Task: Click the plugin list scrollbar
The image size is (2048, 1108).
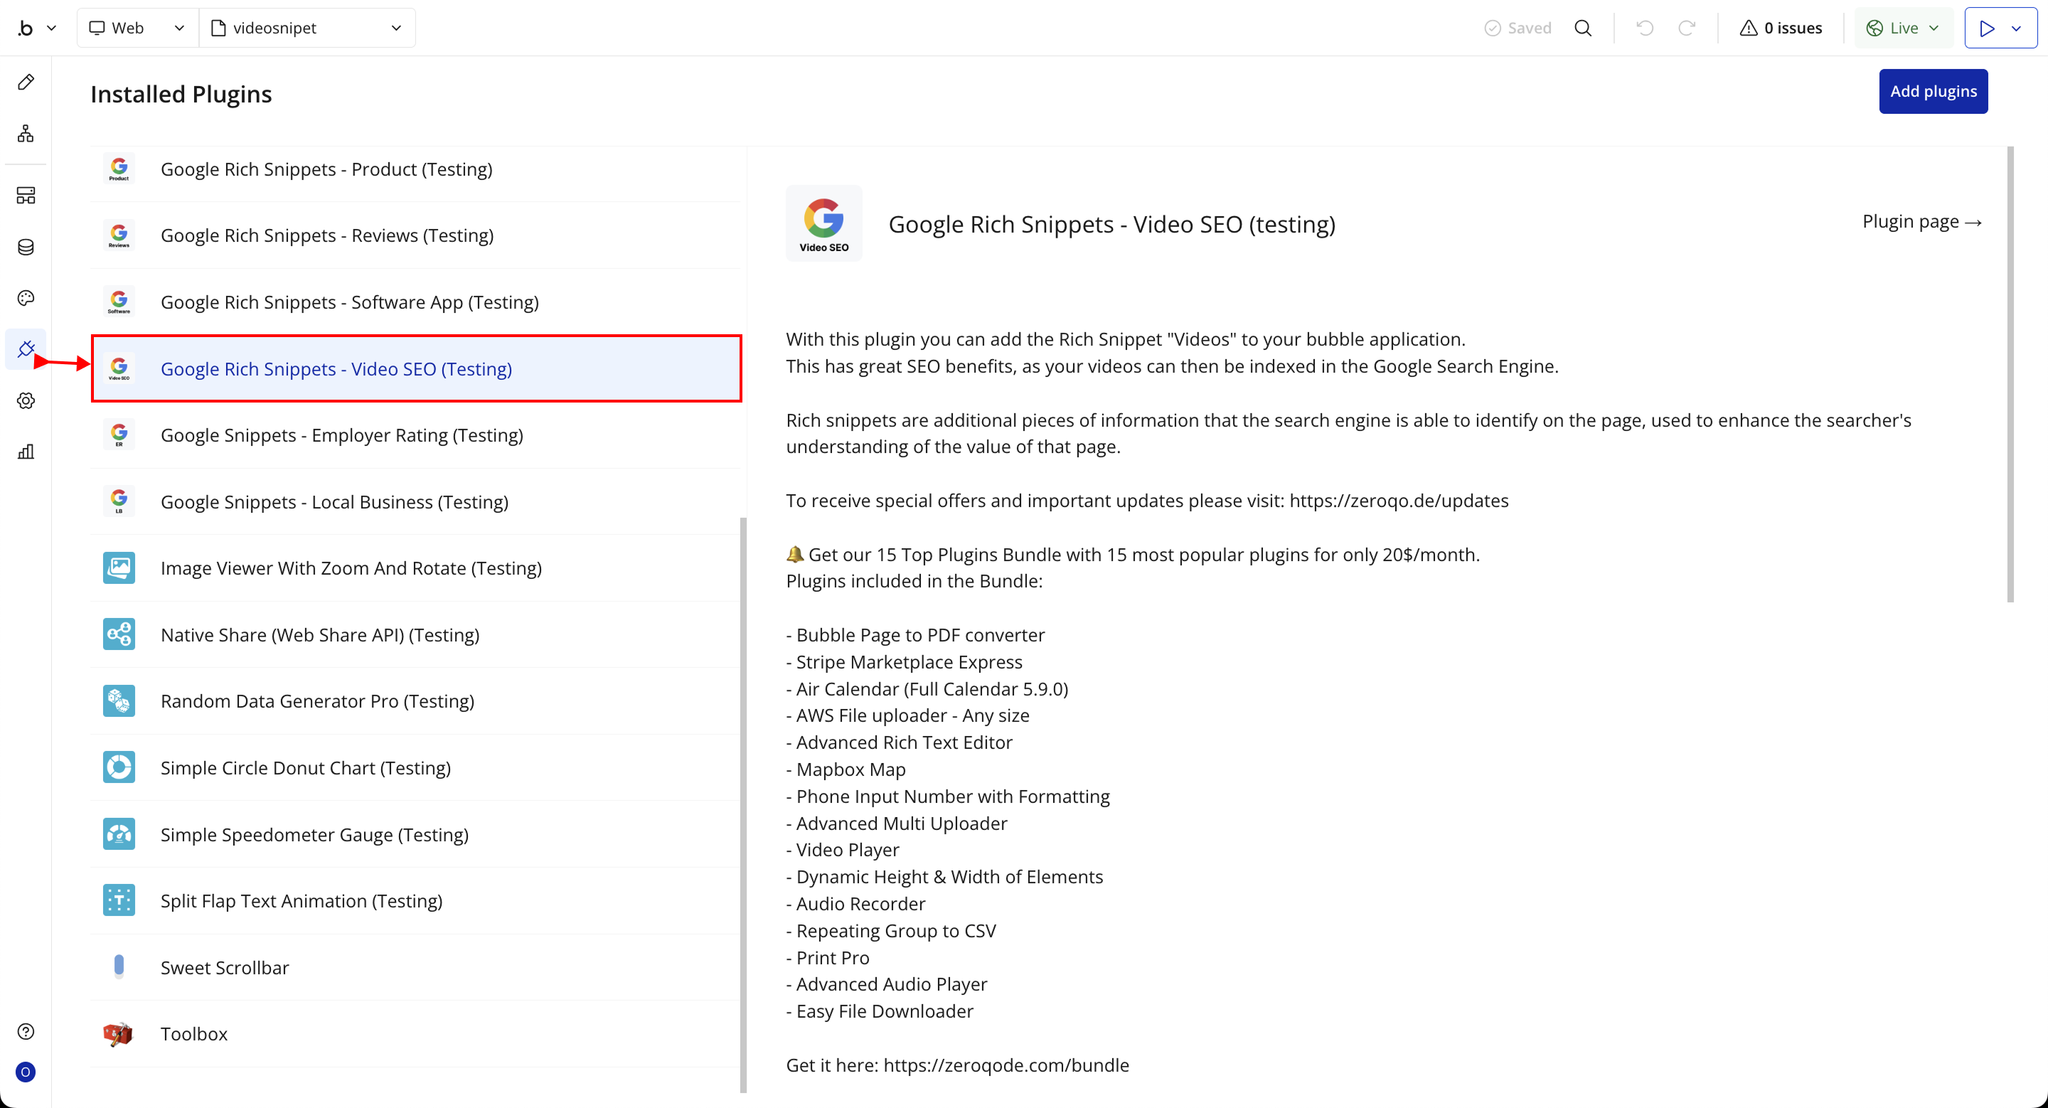Action: 743,803
